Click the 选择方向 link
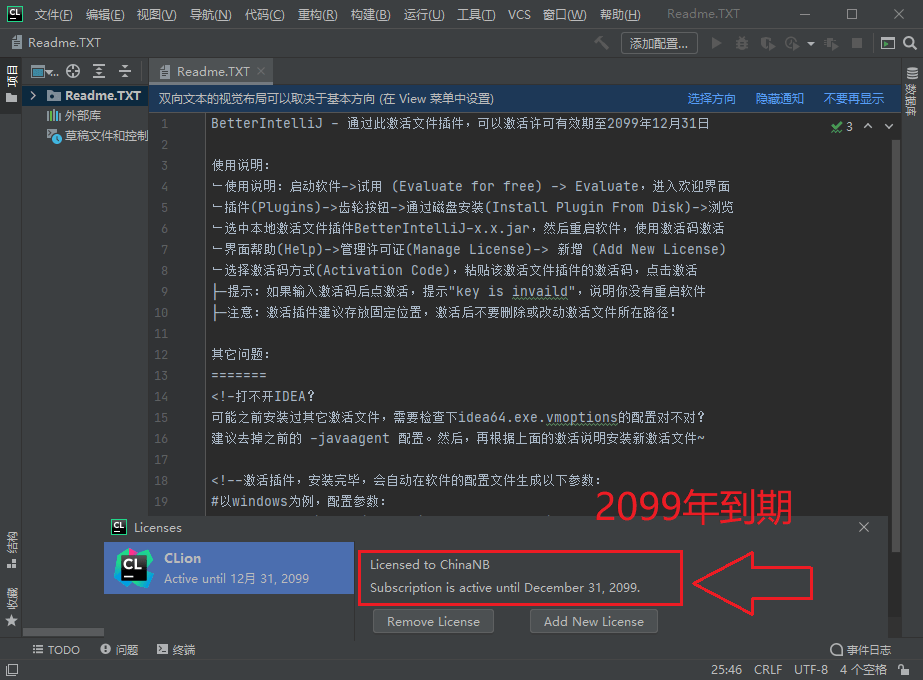Image resolution: width=923 pixels, height=680 pixels. [711, 99]
